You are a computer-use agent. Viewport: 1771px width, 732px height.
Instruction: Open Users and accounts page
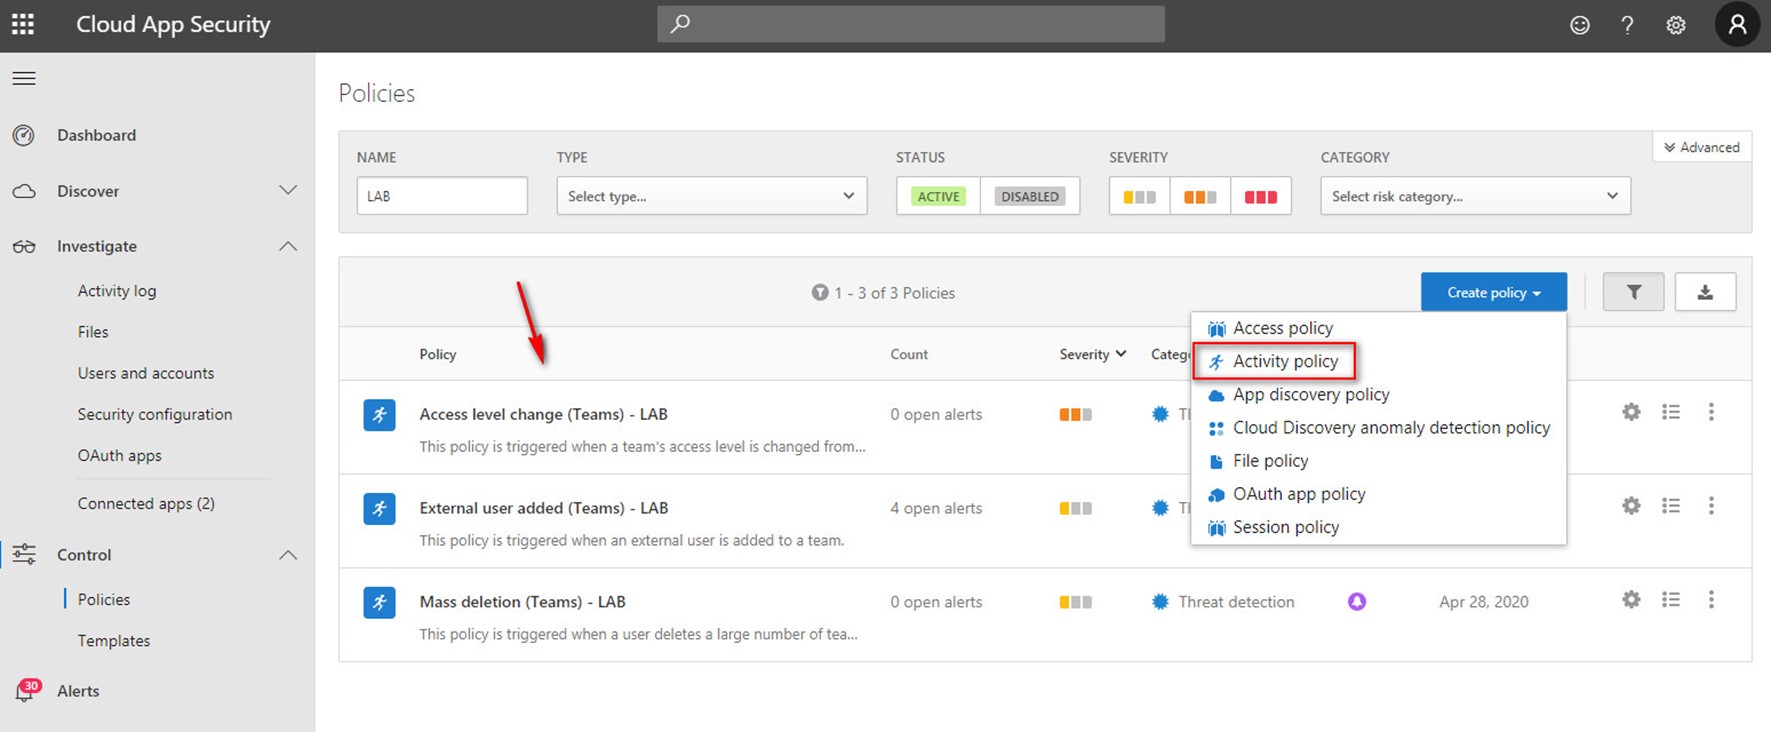[146, 373]
